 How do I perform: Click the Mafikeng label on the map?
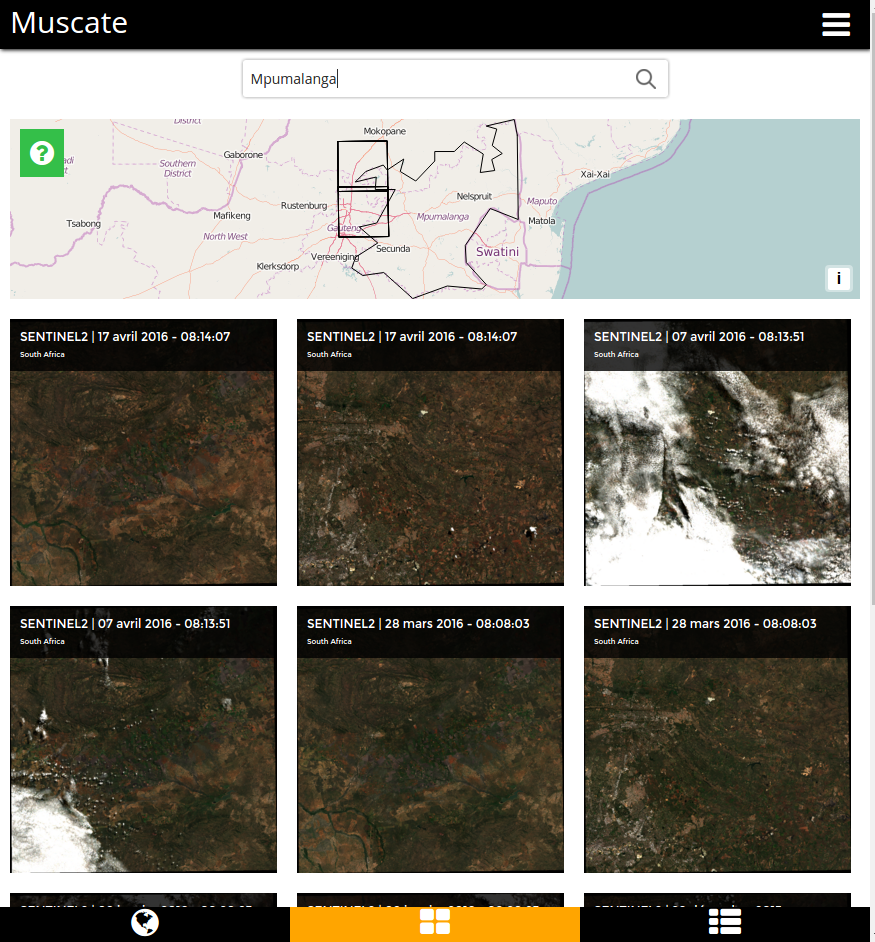(x=232, y=216)
